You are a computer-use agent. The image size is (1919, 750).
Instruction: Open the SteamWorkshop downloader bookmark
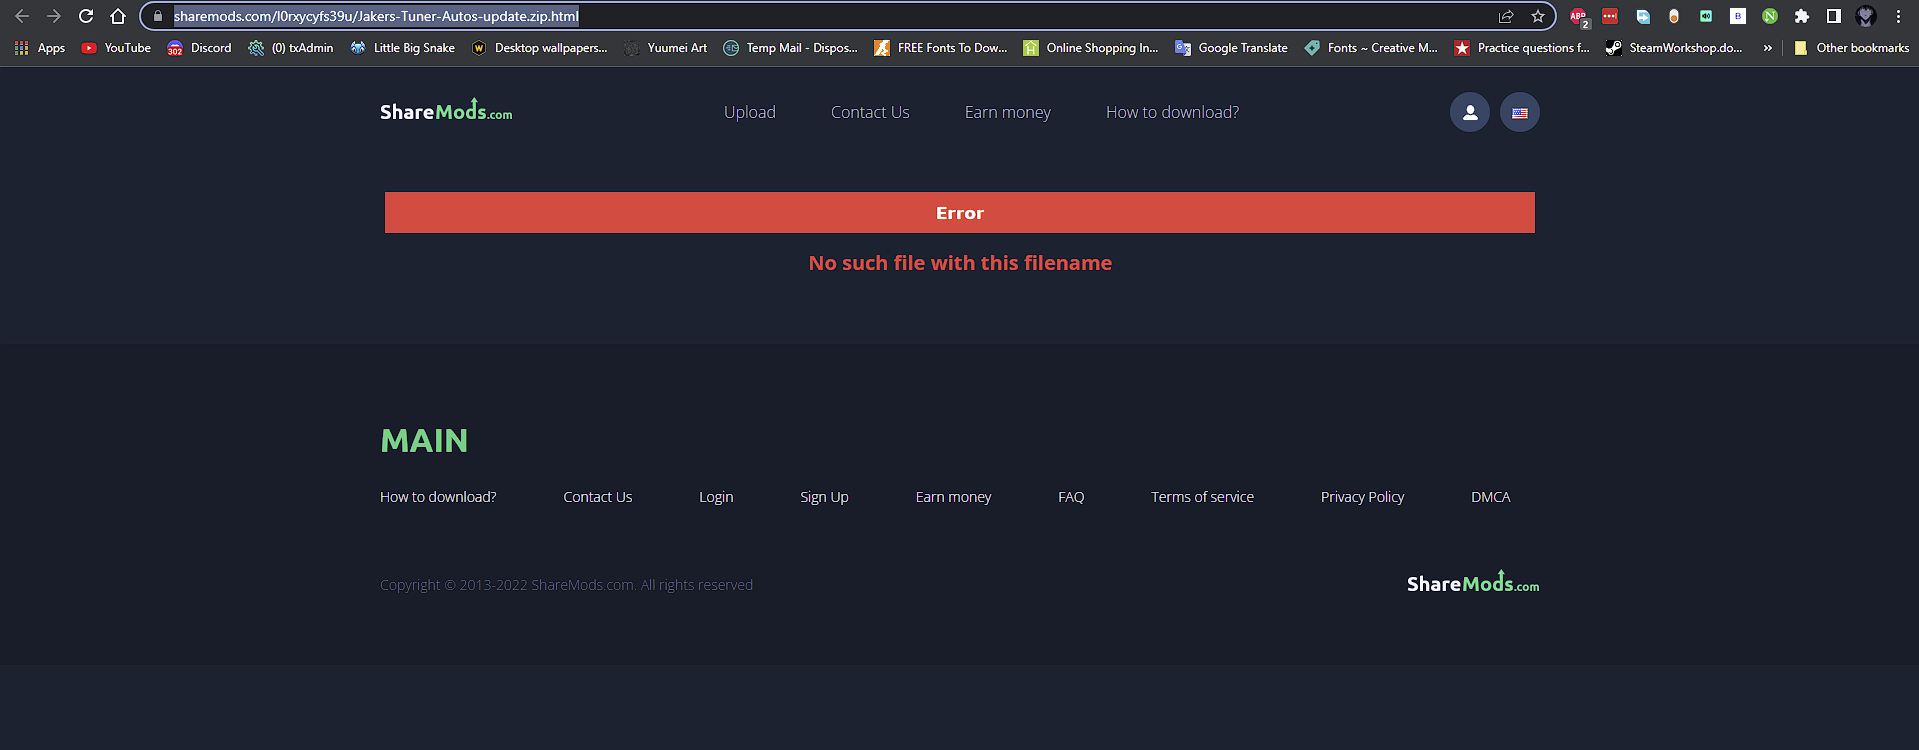pyautogui.click(x=1674, y=48)
